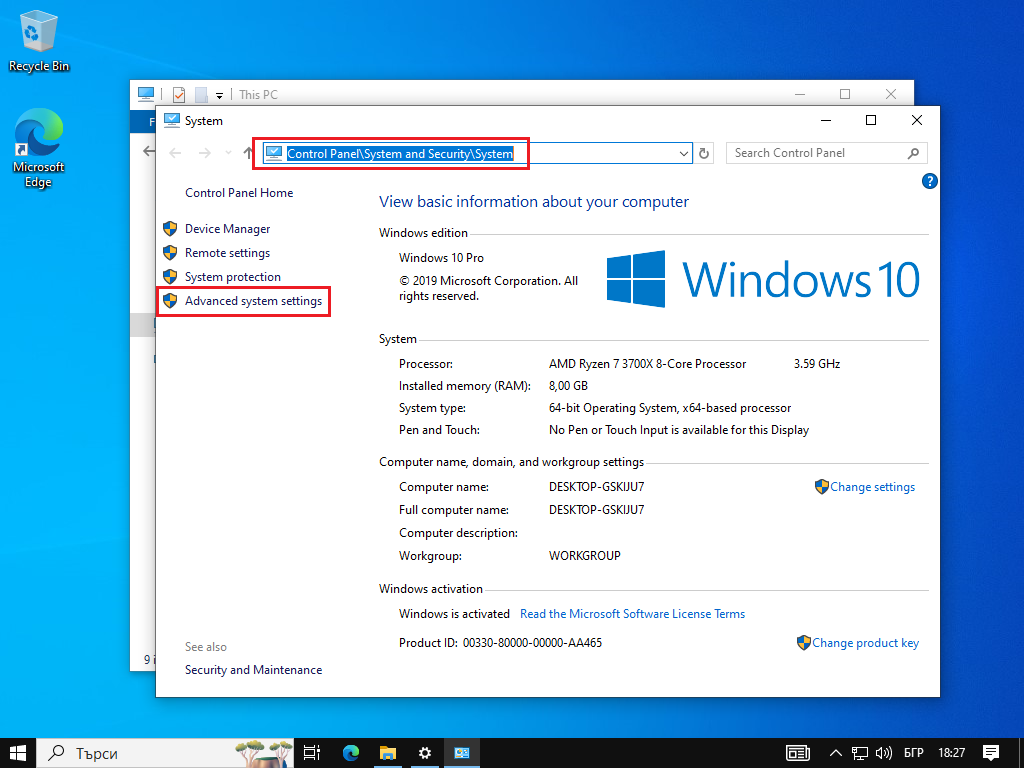Open File Explorer from taskbar
This screenshot has height=768, width=1024.
[x=388, y=753]
